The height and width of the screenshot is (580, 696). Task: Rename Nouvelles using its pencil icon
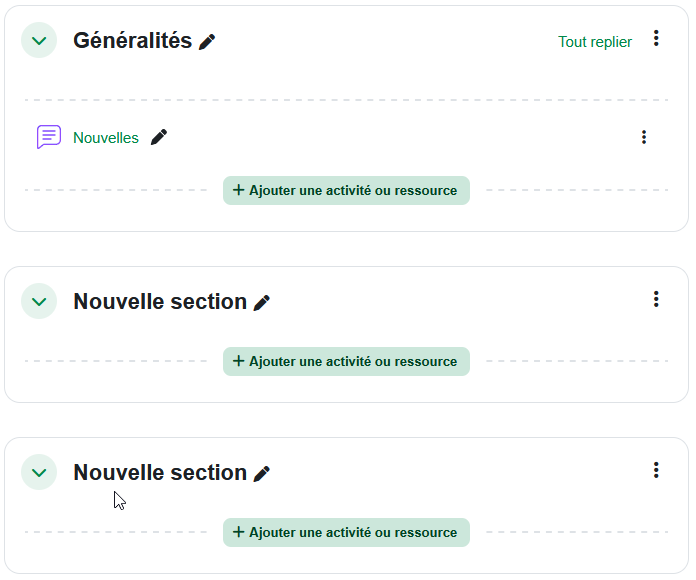159,137
